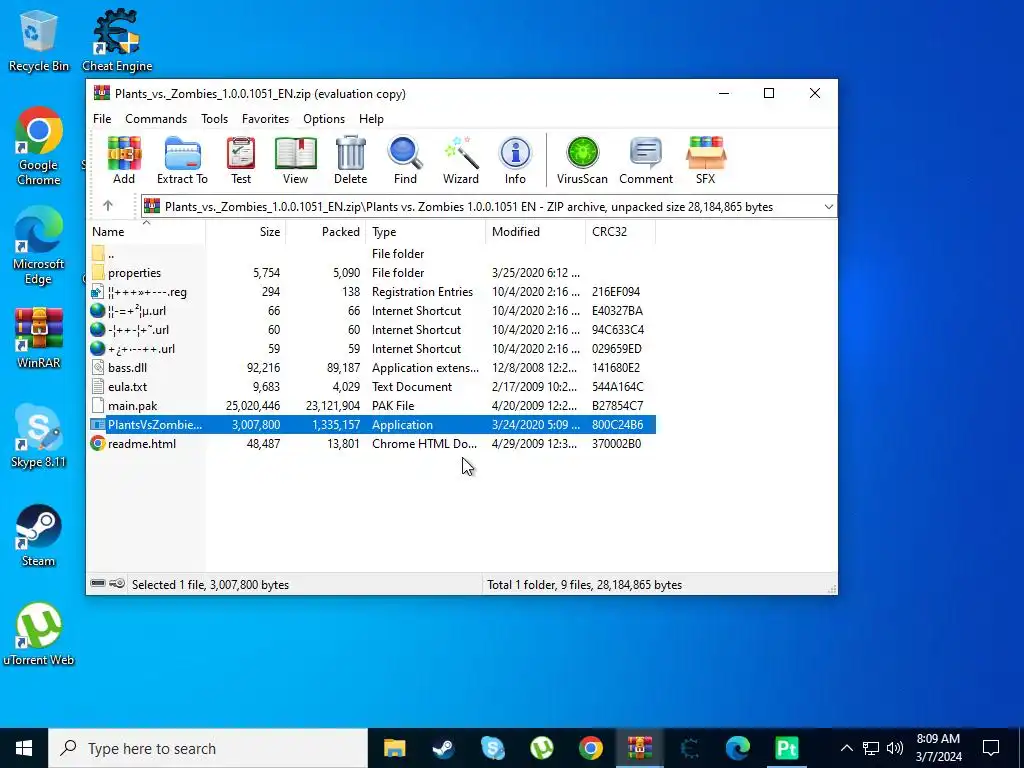Go up one folder level arrow
The image size is (1024, 768).
tap(108, 206)
